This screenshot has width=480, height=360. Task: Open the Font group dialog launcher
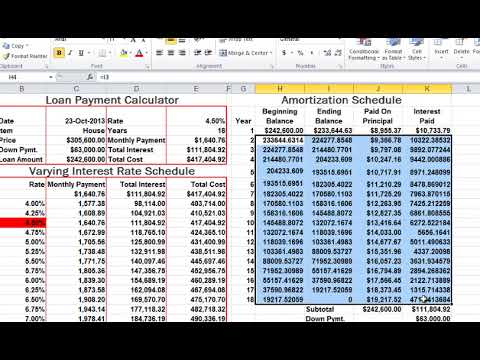coord(147,67)
